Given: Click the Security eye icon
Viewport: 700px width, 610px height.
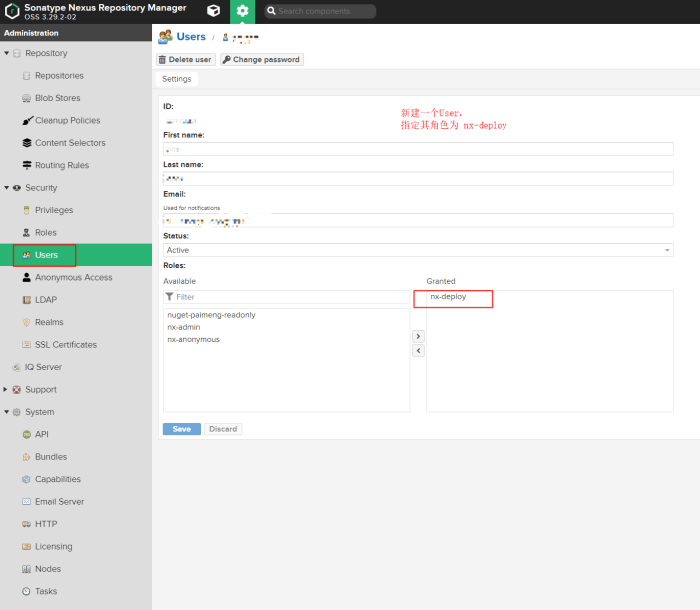Looking at the screenshot, I should pyautogui.click(x=17, y=188).
